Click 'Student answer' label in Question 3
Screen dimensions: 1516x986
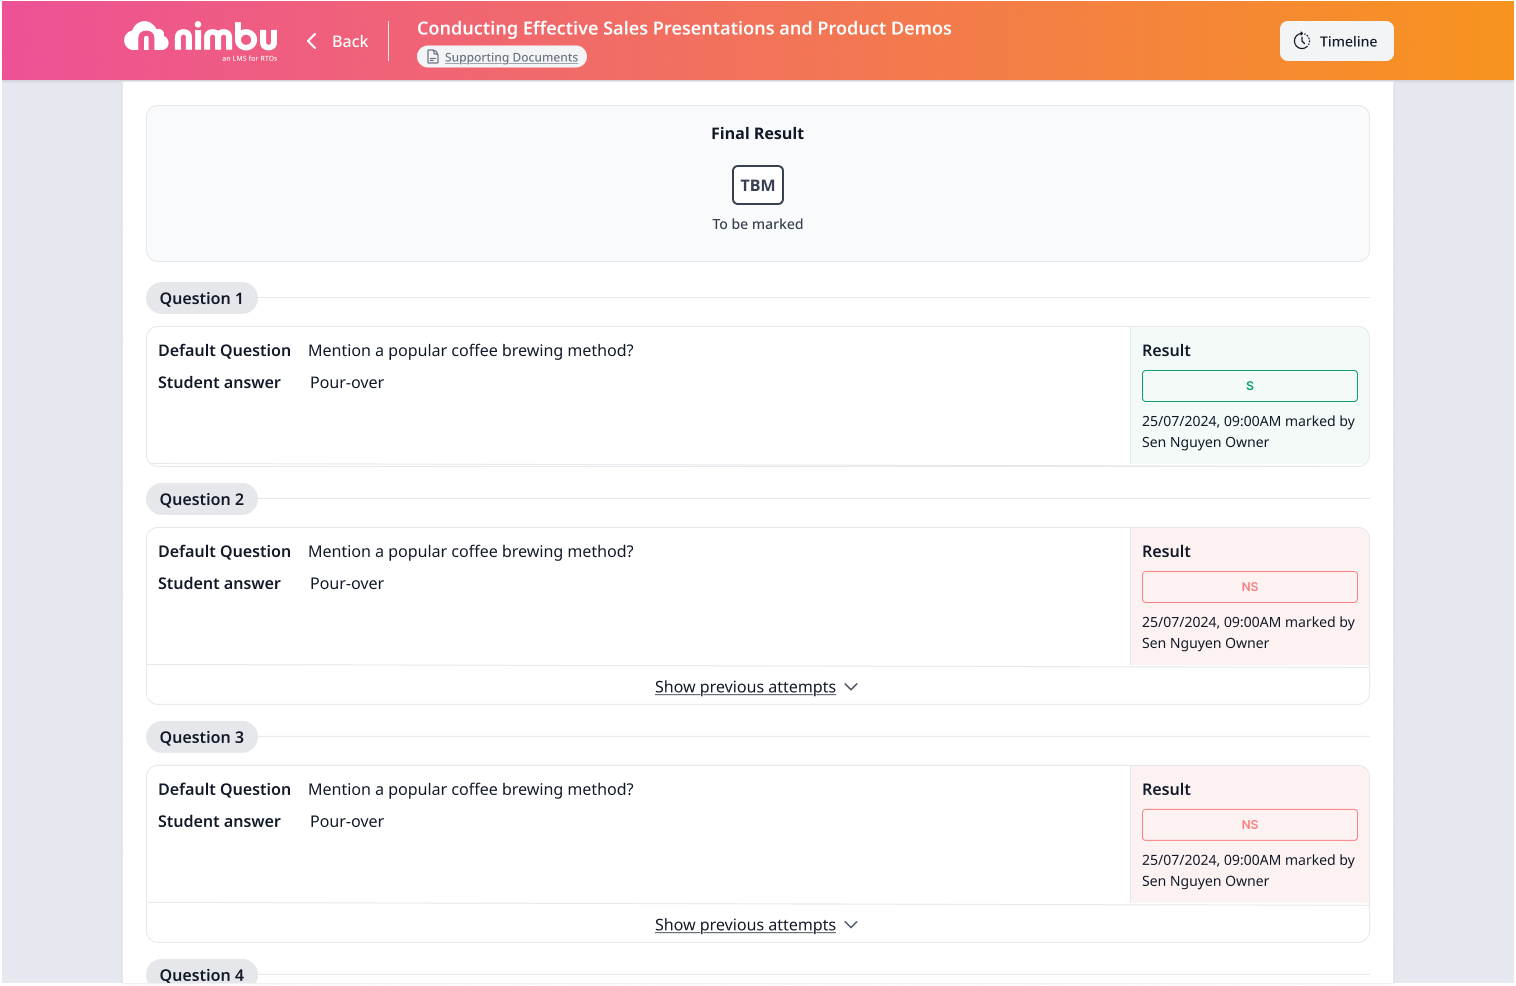(x=219, y=821)
